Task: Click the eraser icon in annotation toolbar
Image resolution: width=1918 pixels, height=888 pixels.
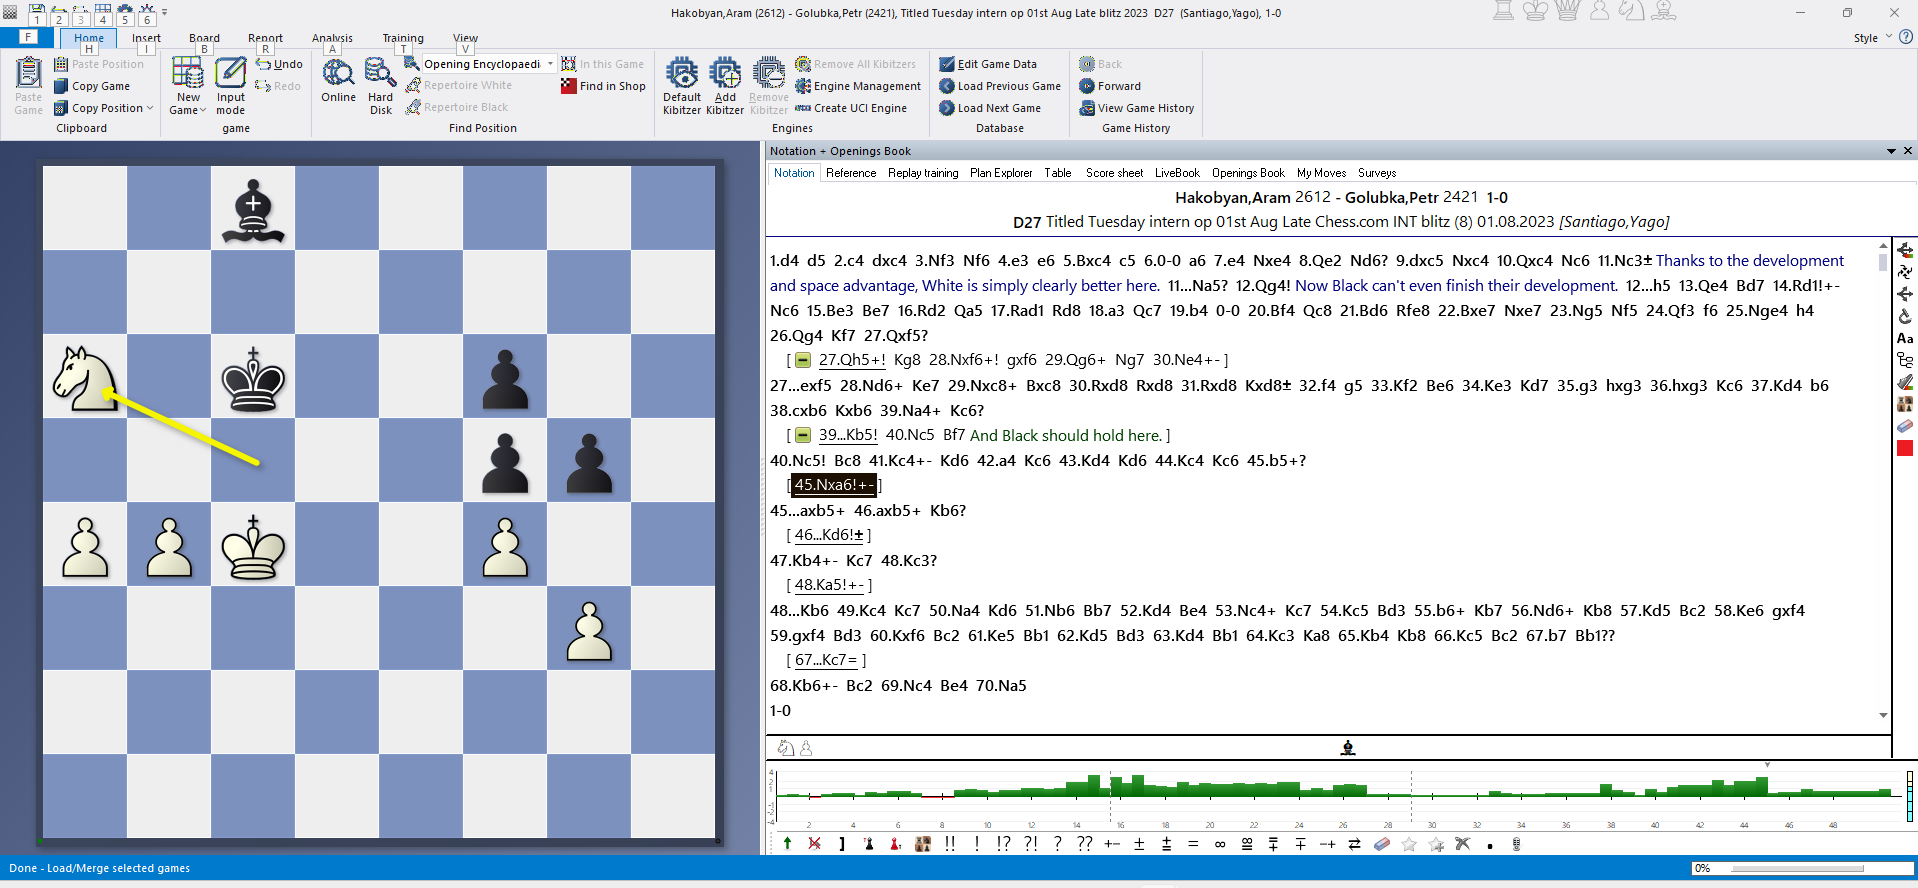Action: (x=1381, y=844)
